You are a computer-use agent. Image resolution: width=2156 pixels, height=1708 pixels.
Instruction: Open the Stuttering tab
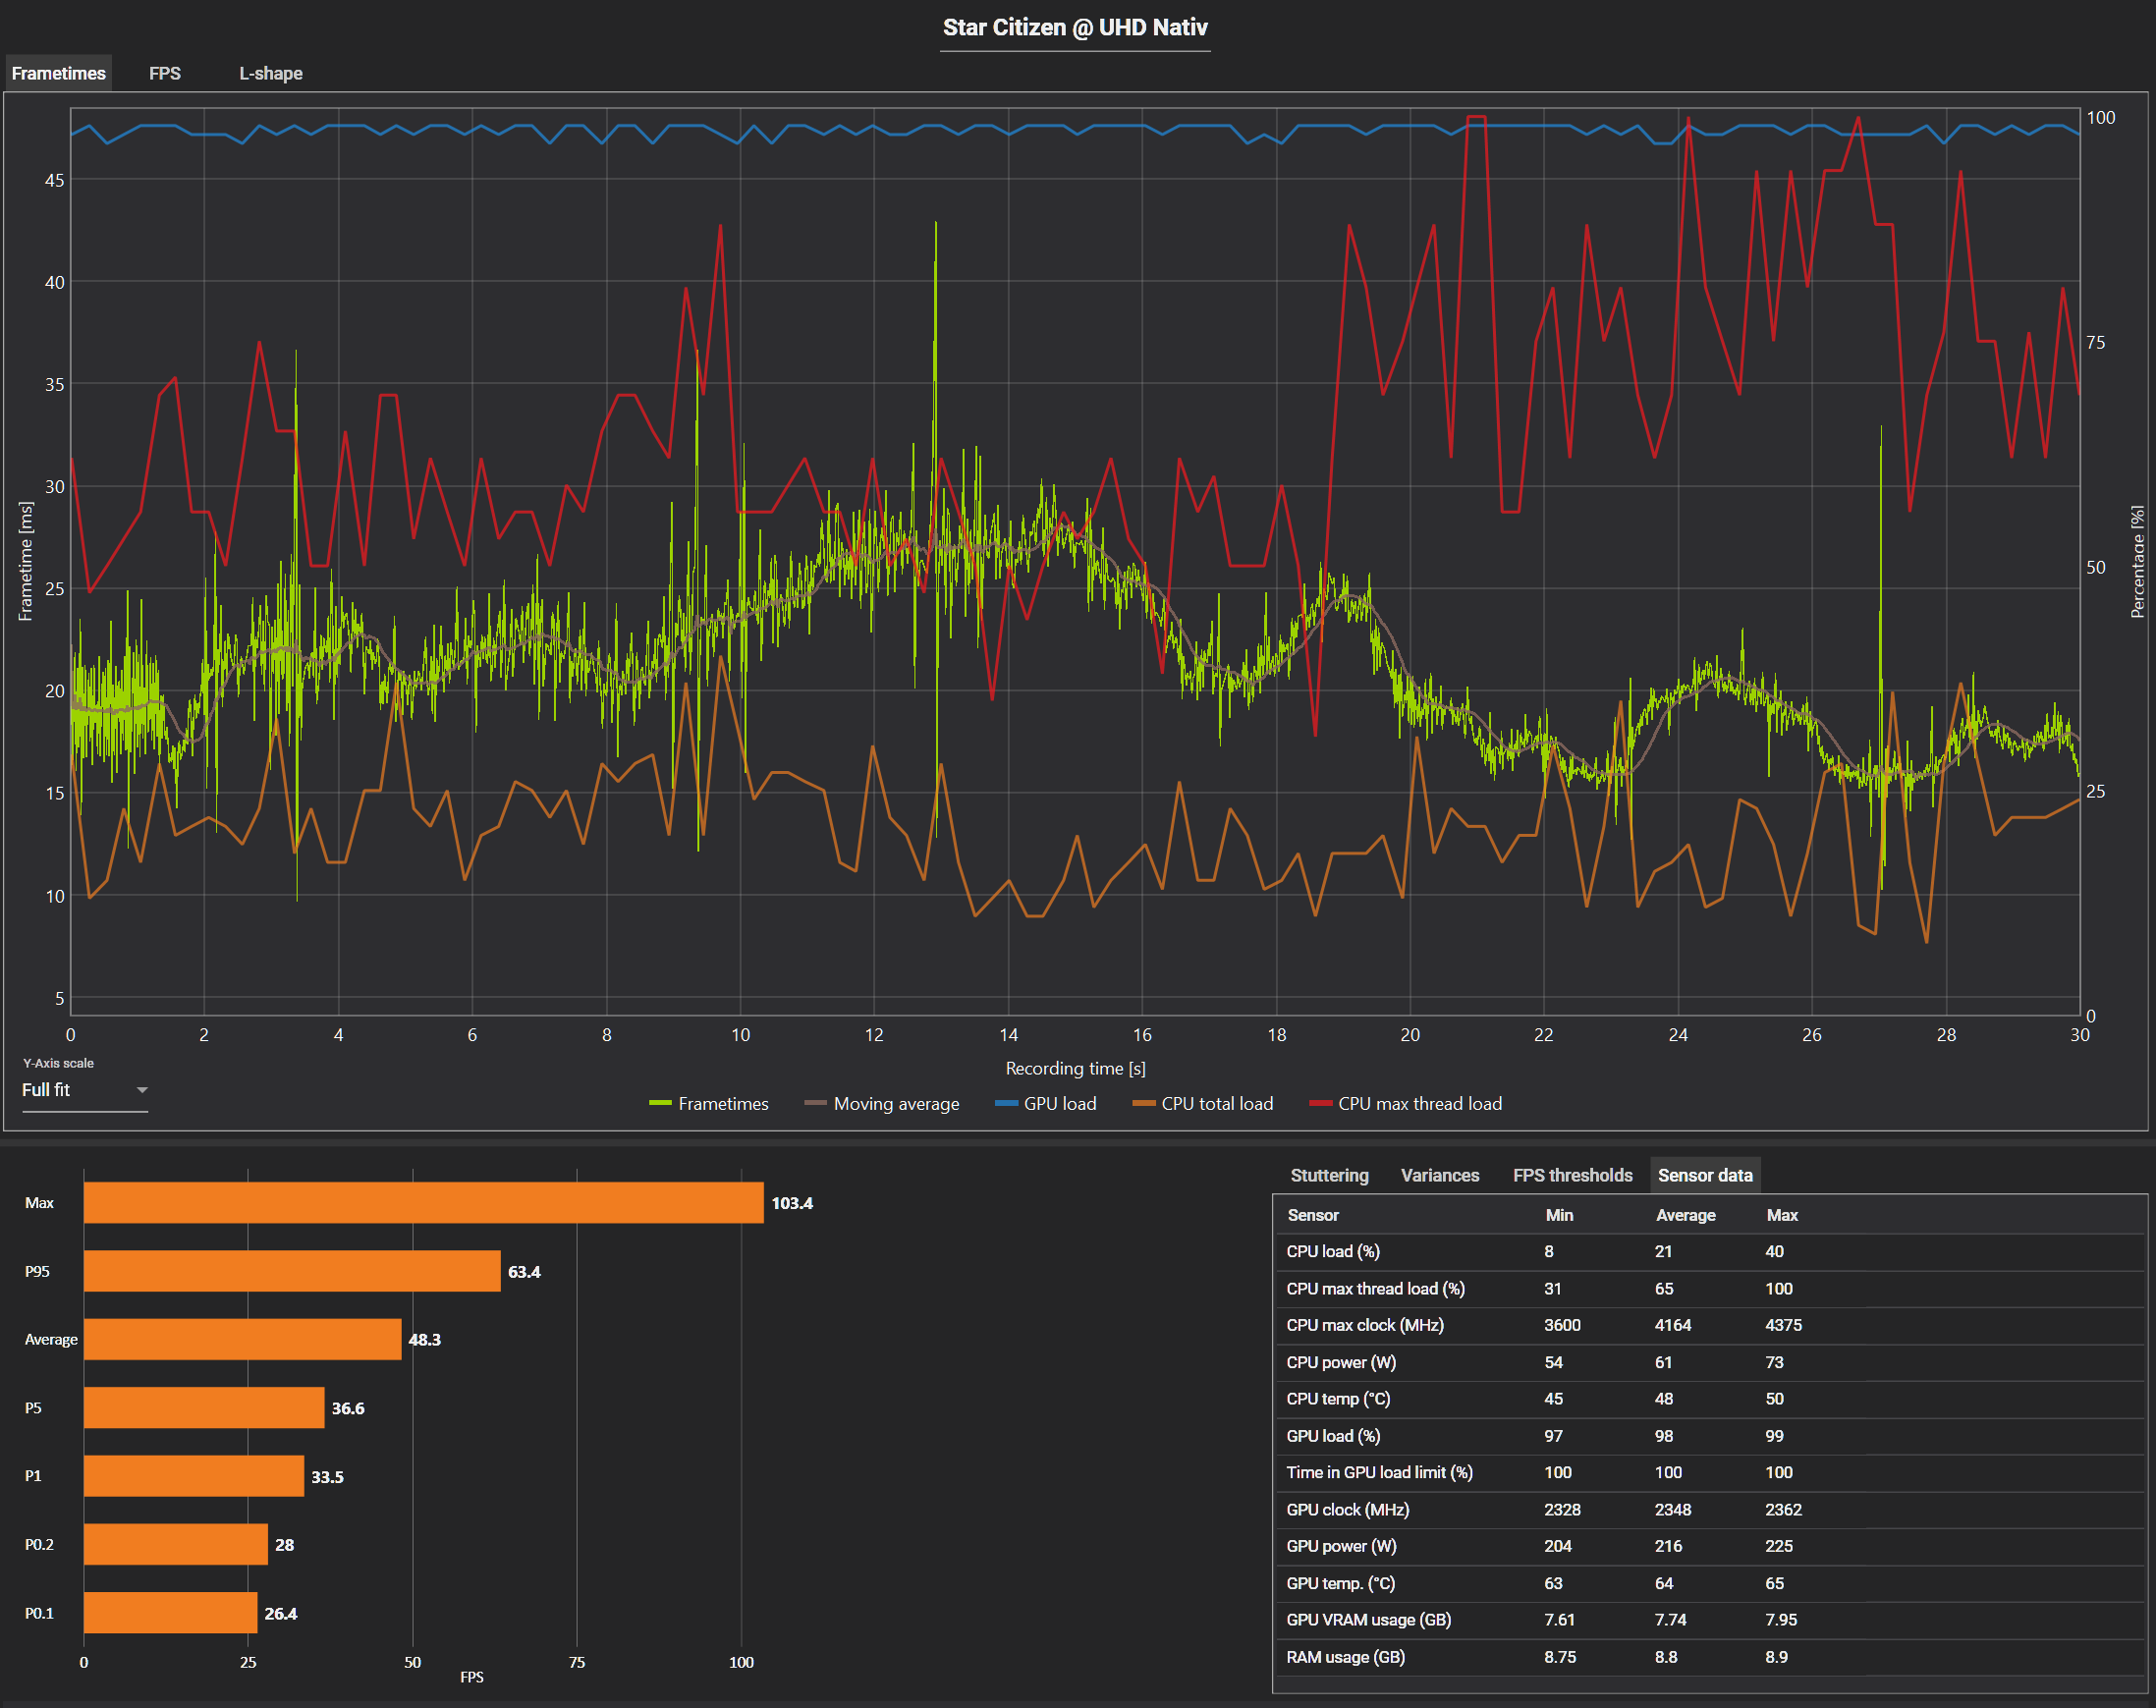[1329, 1175]
